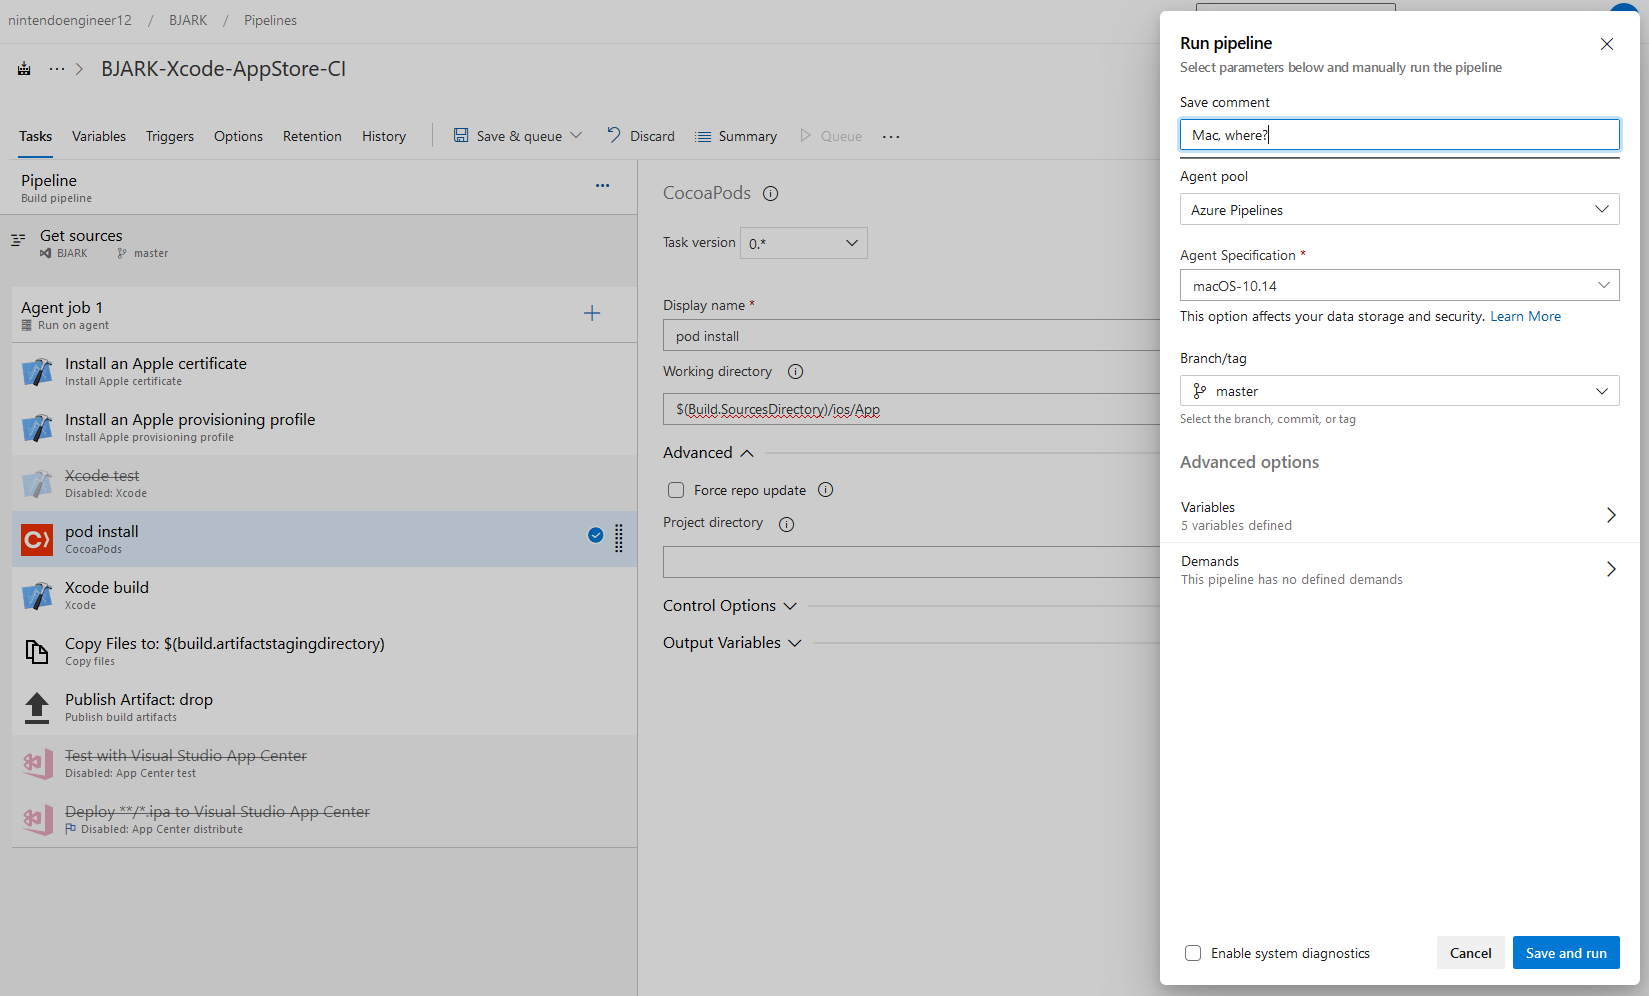Click the Summary list icon
The image size is (1649, 996).
pyautogui.click(x=703, y=137)
